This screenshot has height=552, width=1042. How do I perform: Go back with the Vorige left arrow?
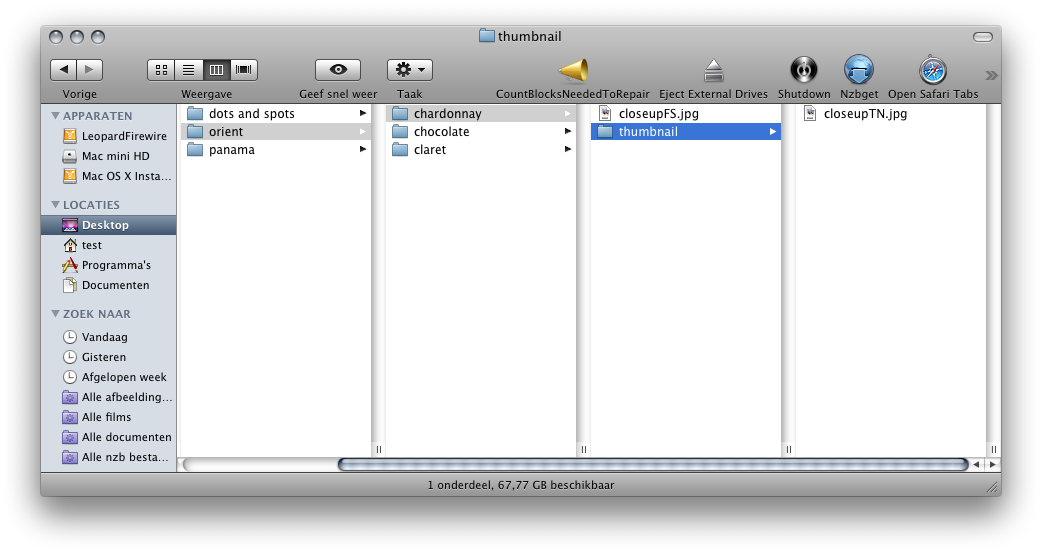[x=64, y=69]
